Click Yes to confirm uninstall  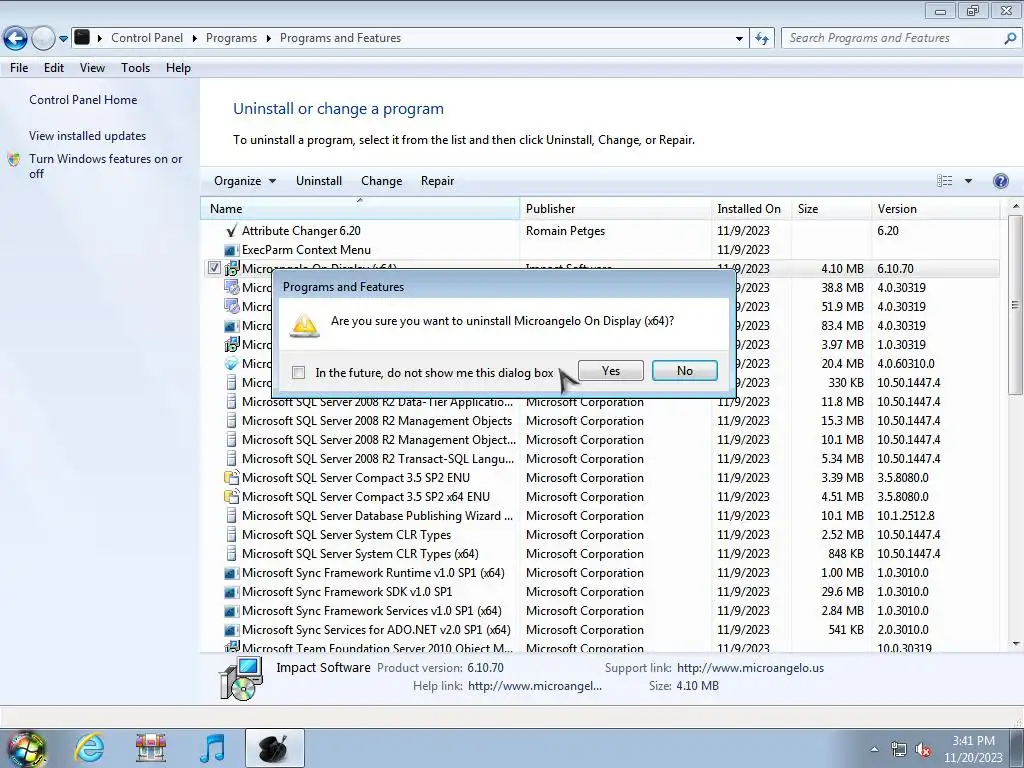(611, 371)
